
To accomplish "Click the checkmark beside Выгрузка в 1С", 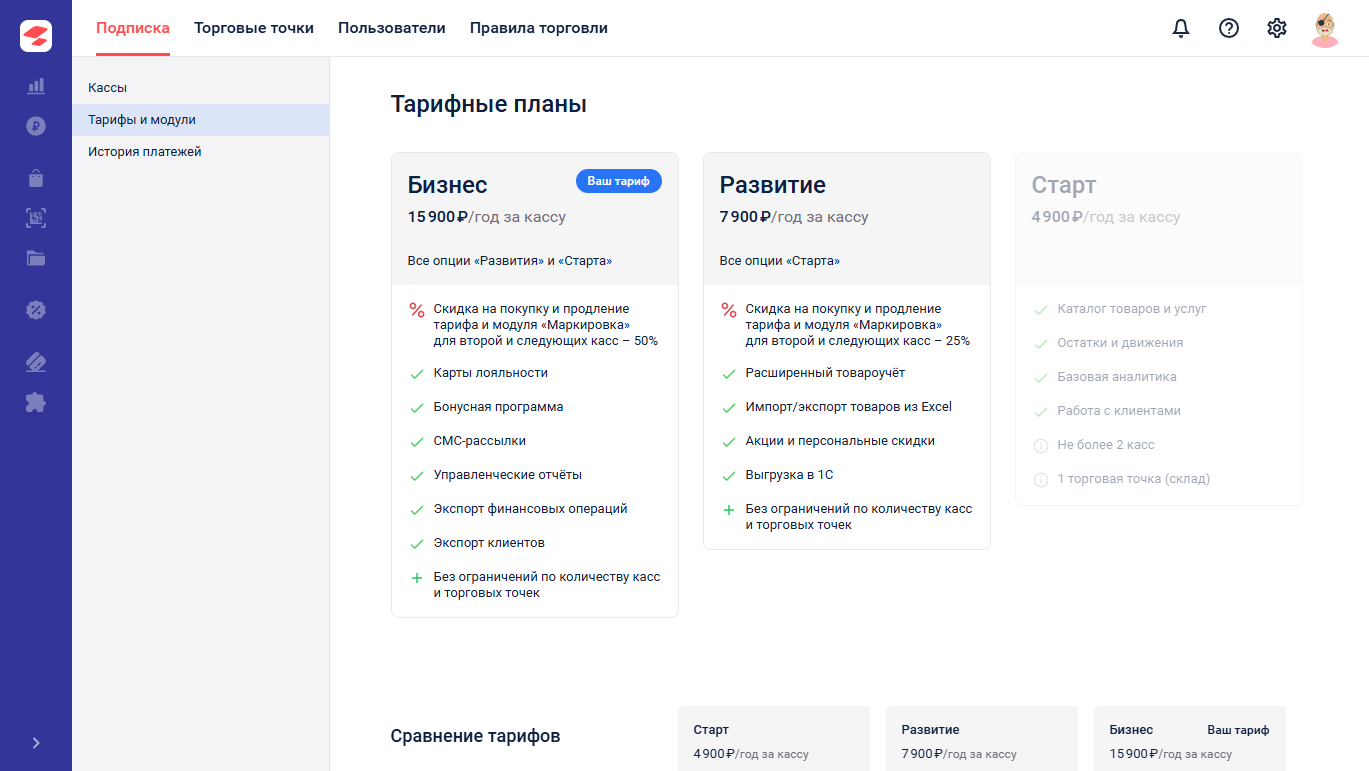I will 729,476.
